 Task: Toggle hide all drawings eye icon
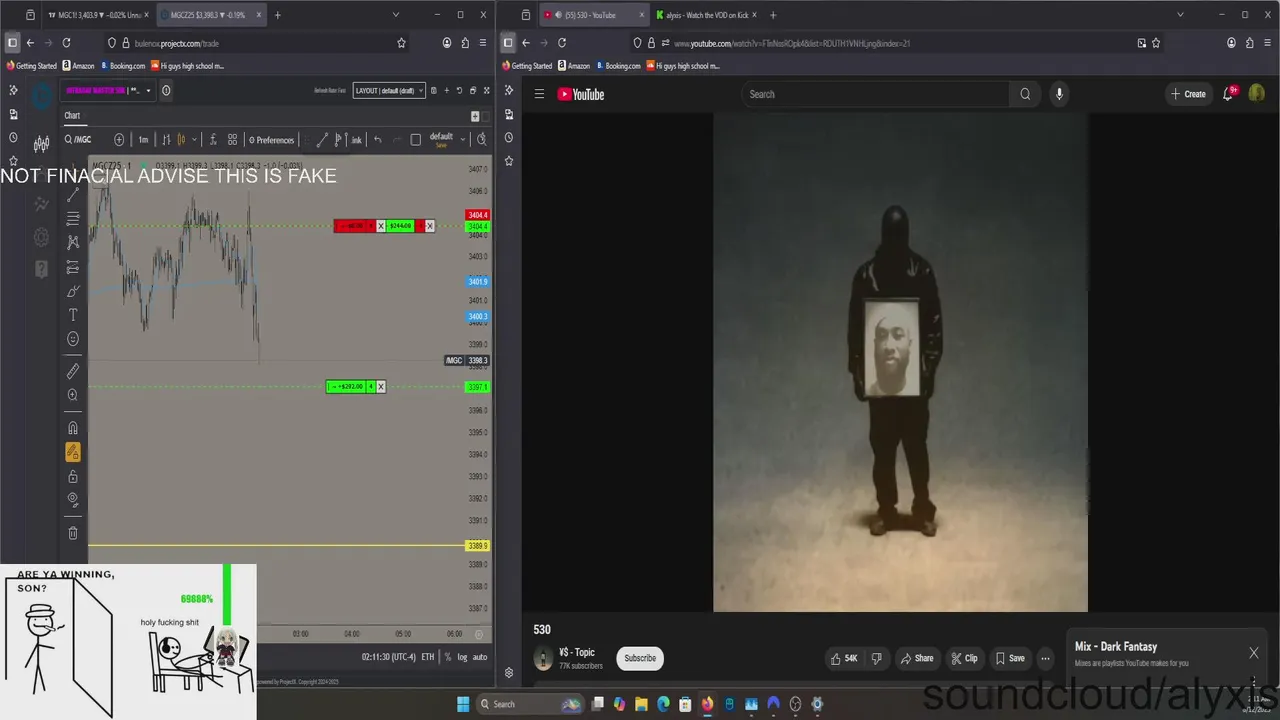point(73,499)
